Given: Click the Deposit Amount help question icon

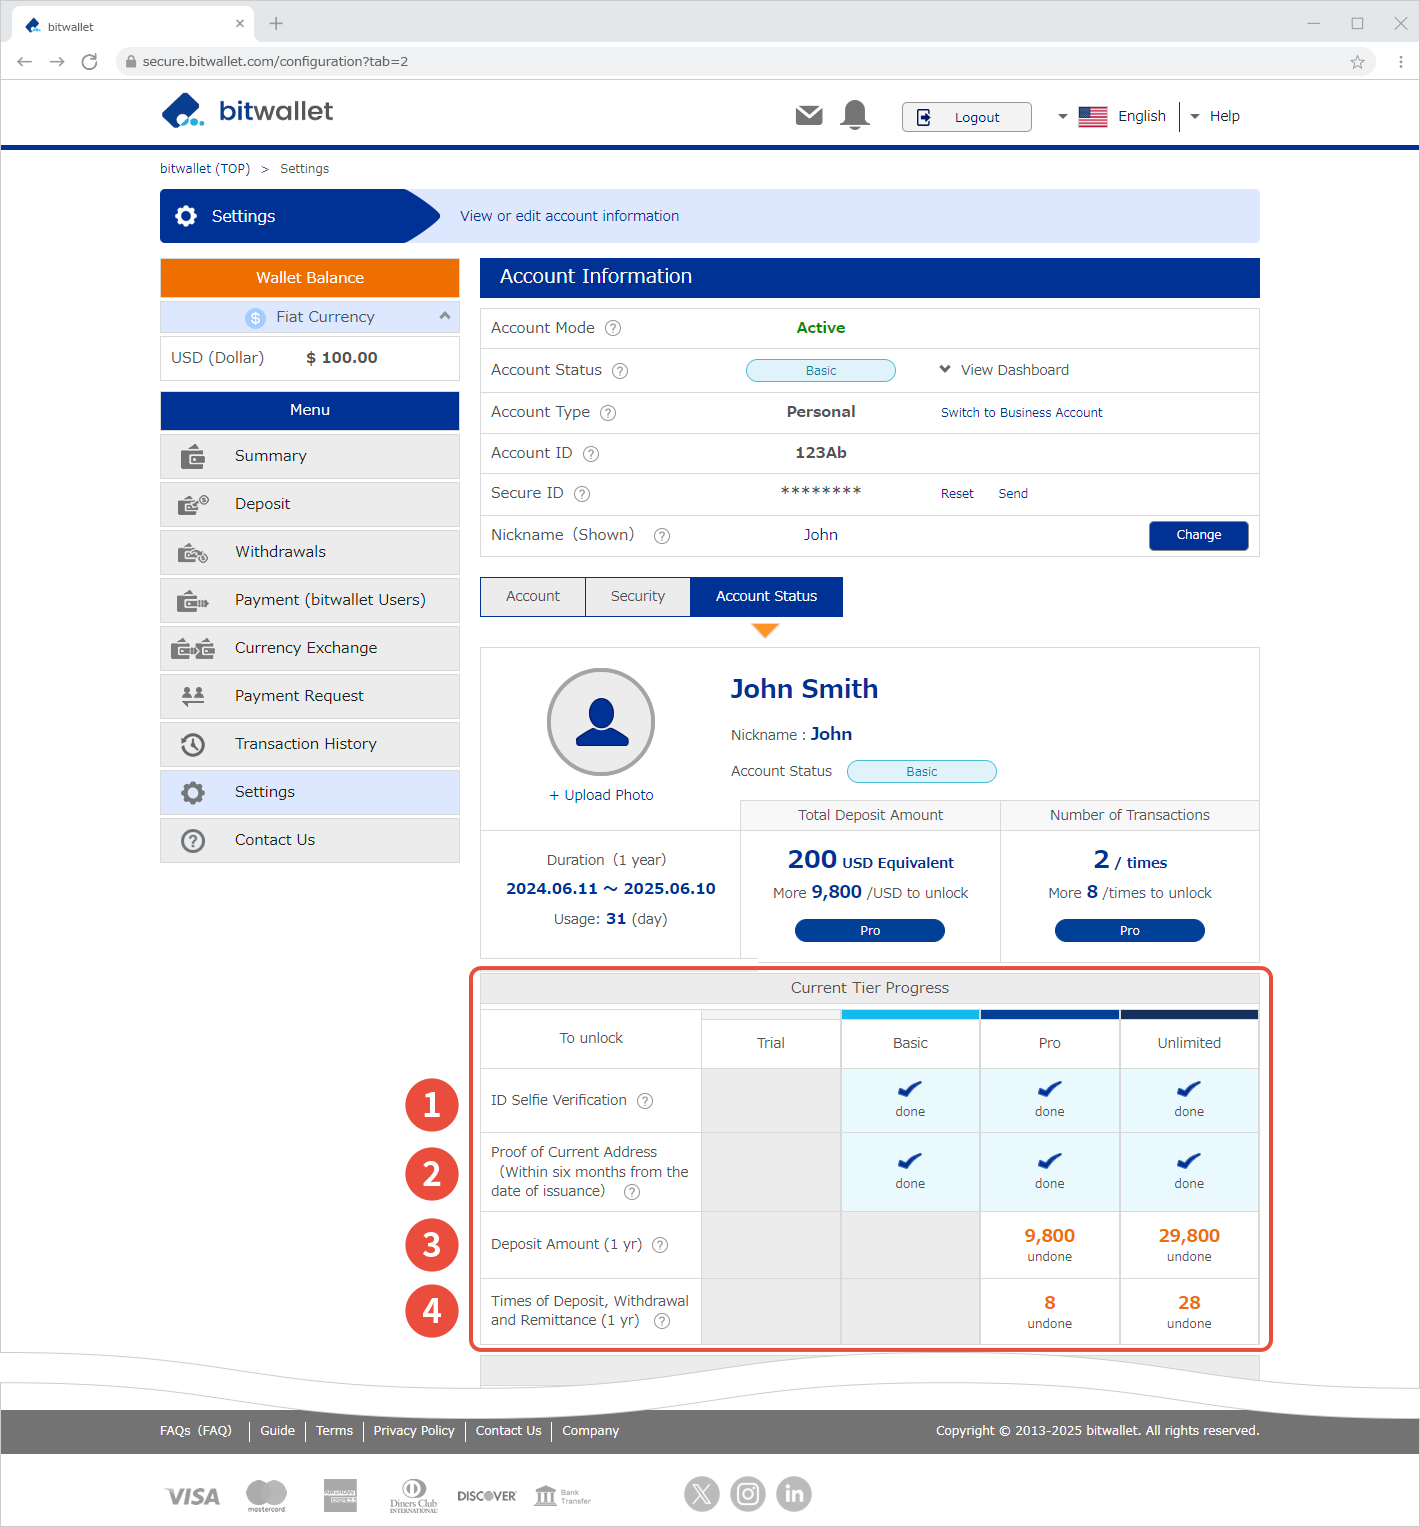Looking at the screenshot, I should tap(660, 1245).
